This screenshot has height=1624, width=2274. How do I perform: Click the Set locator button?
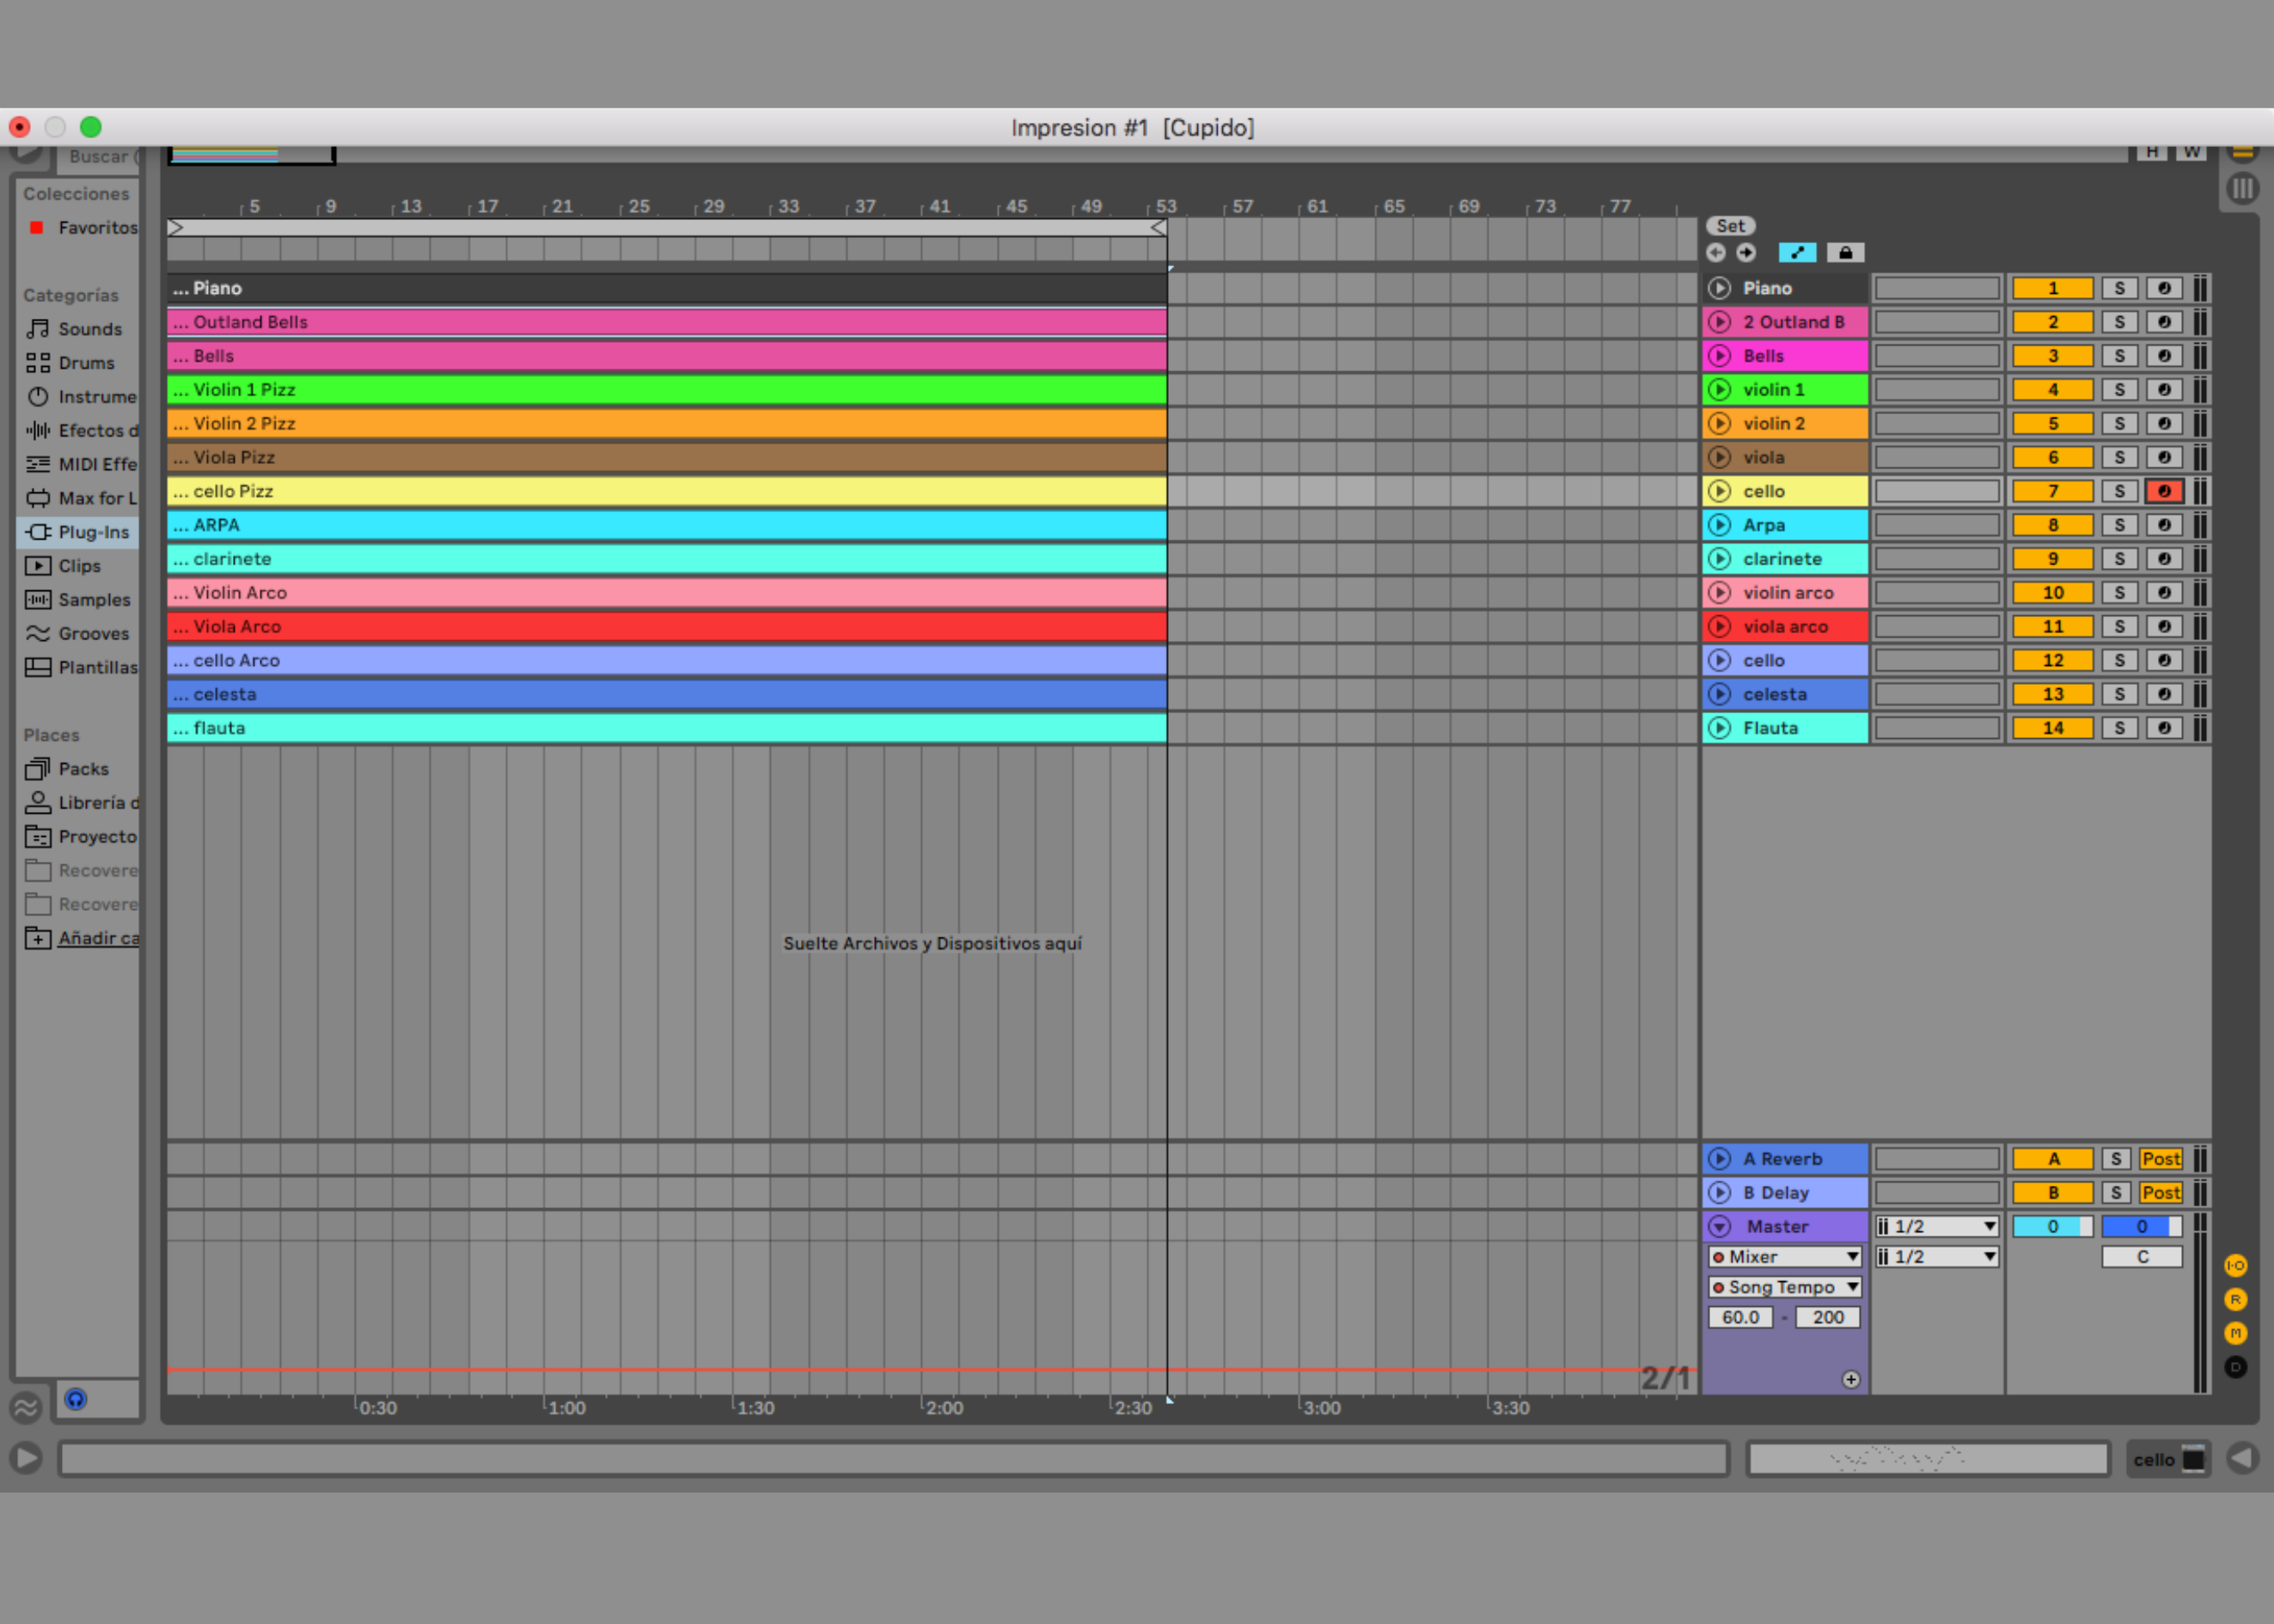pos(1730,226)
